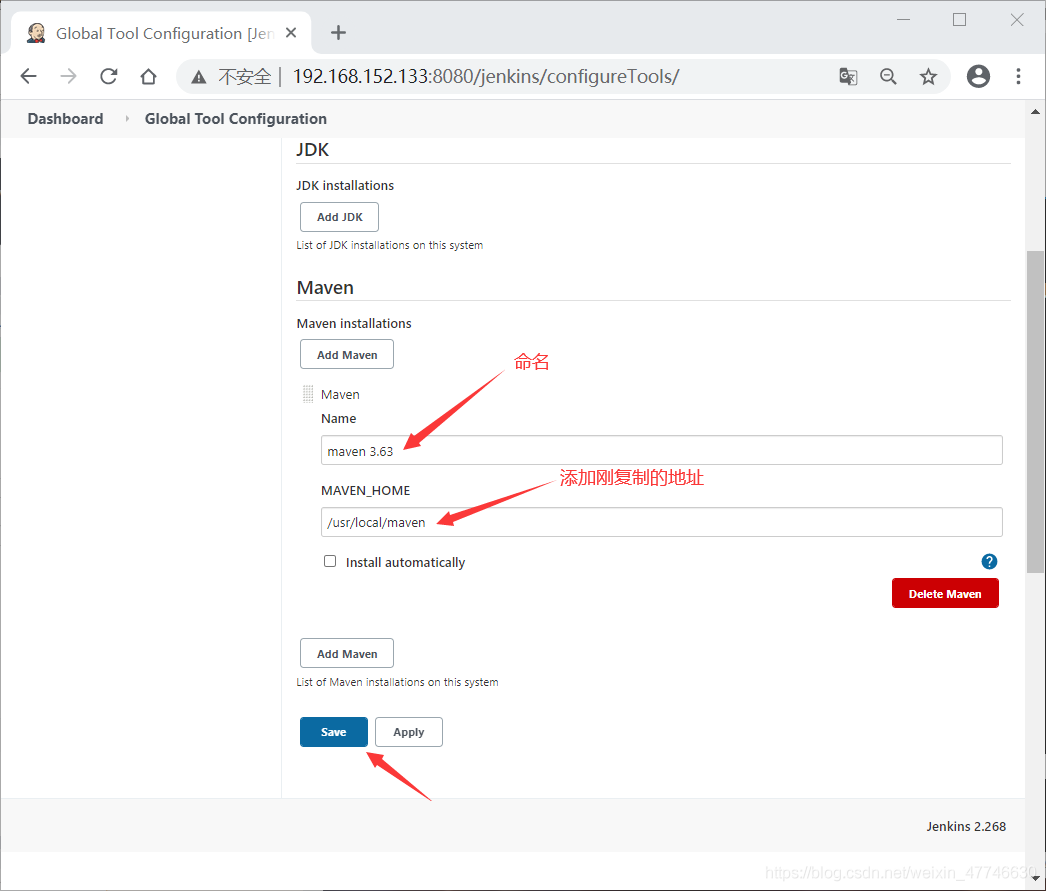This screenshot has width=1046, height=891.
Task: Open the Chrome profile avatar
Action: click(978, 77)
